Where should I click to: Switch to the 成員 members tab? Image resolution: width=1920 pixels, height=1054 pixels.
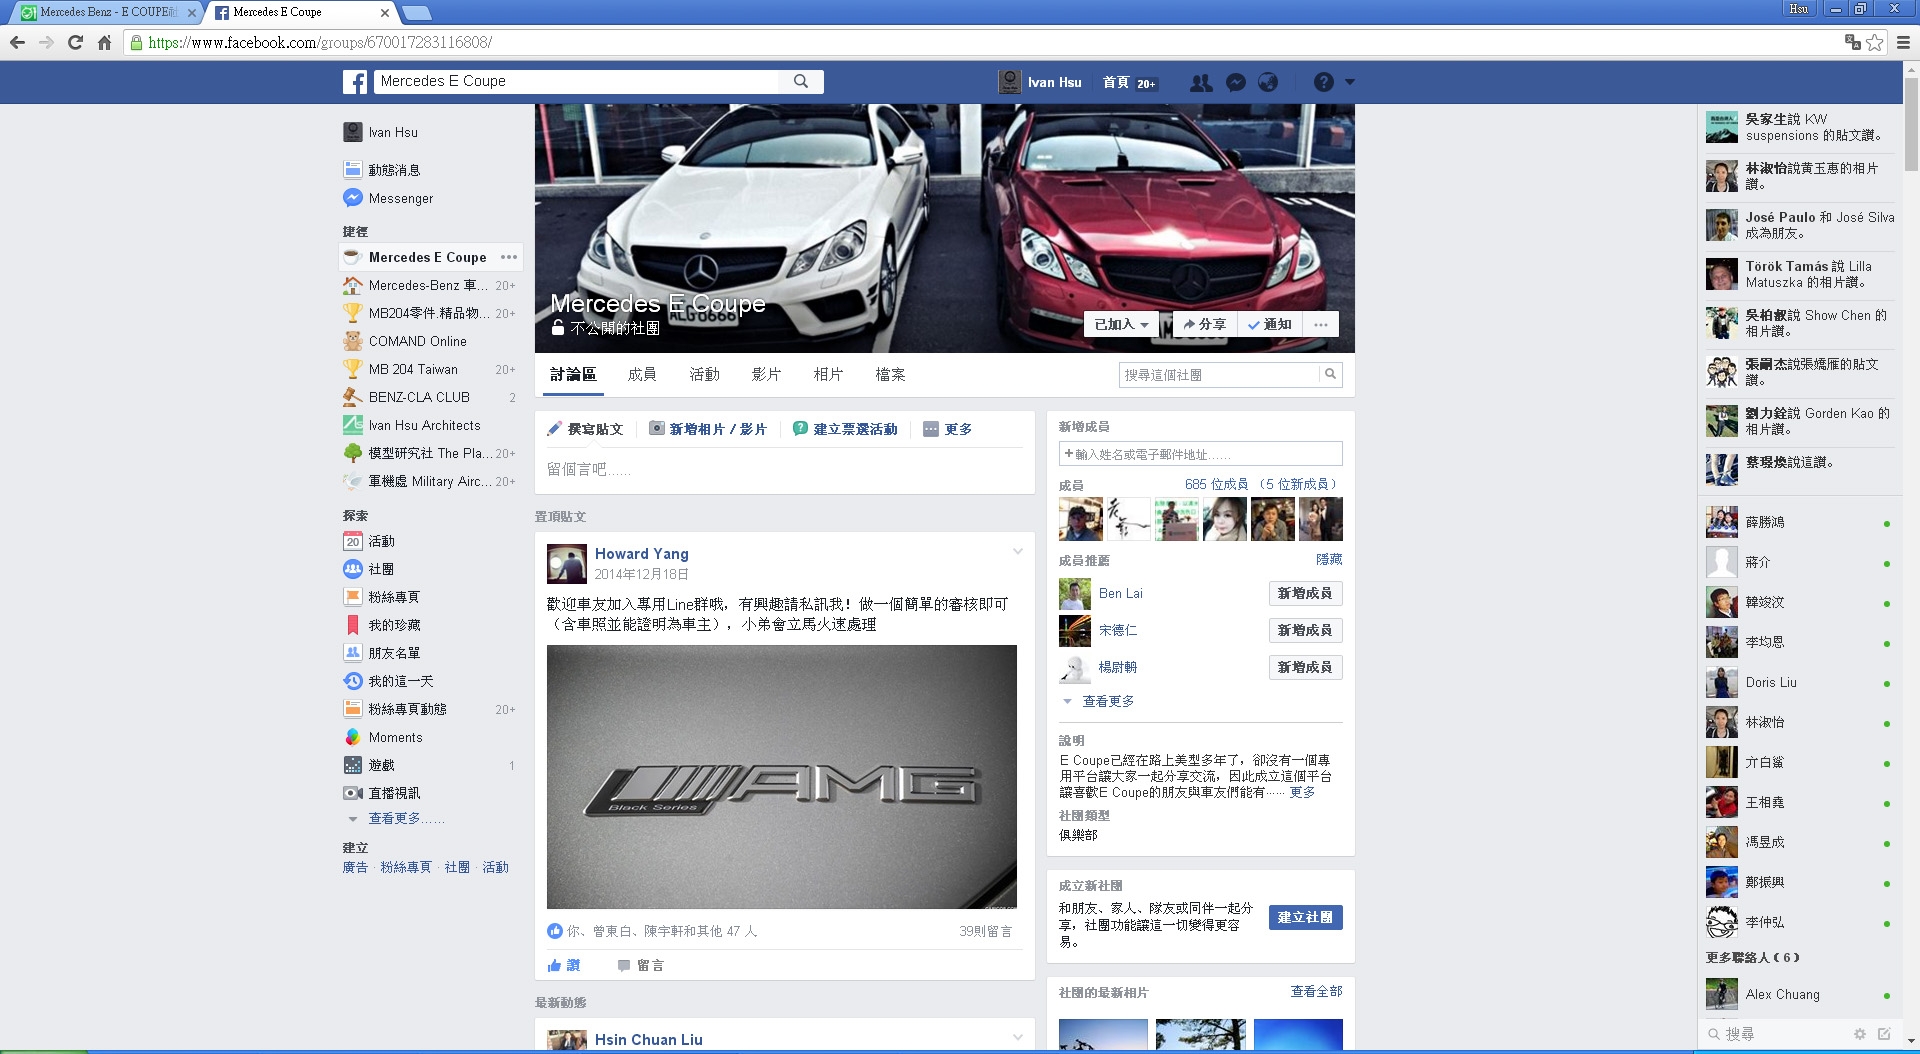[x=642, y=374]
